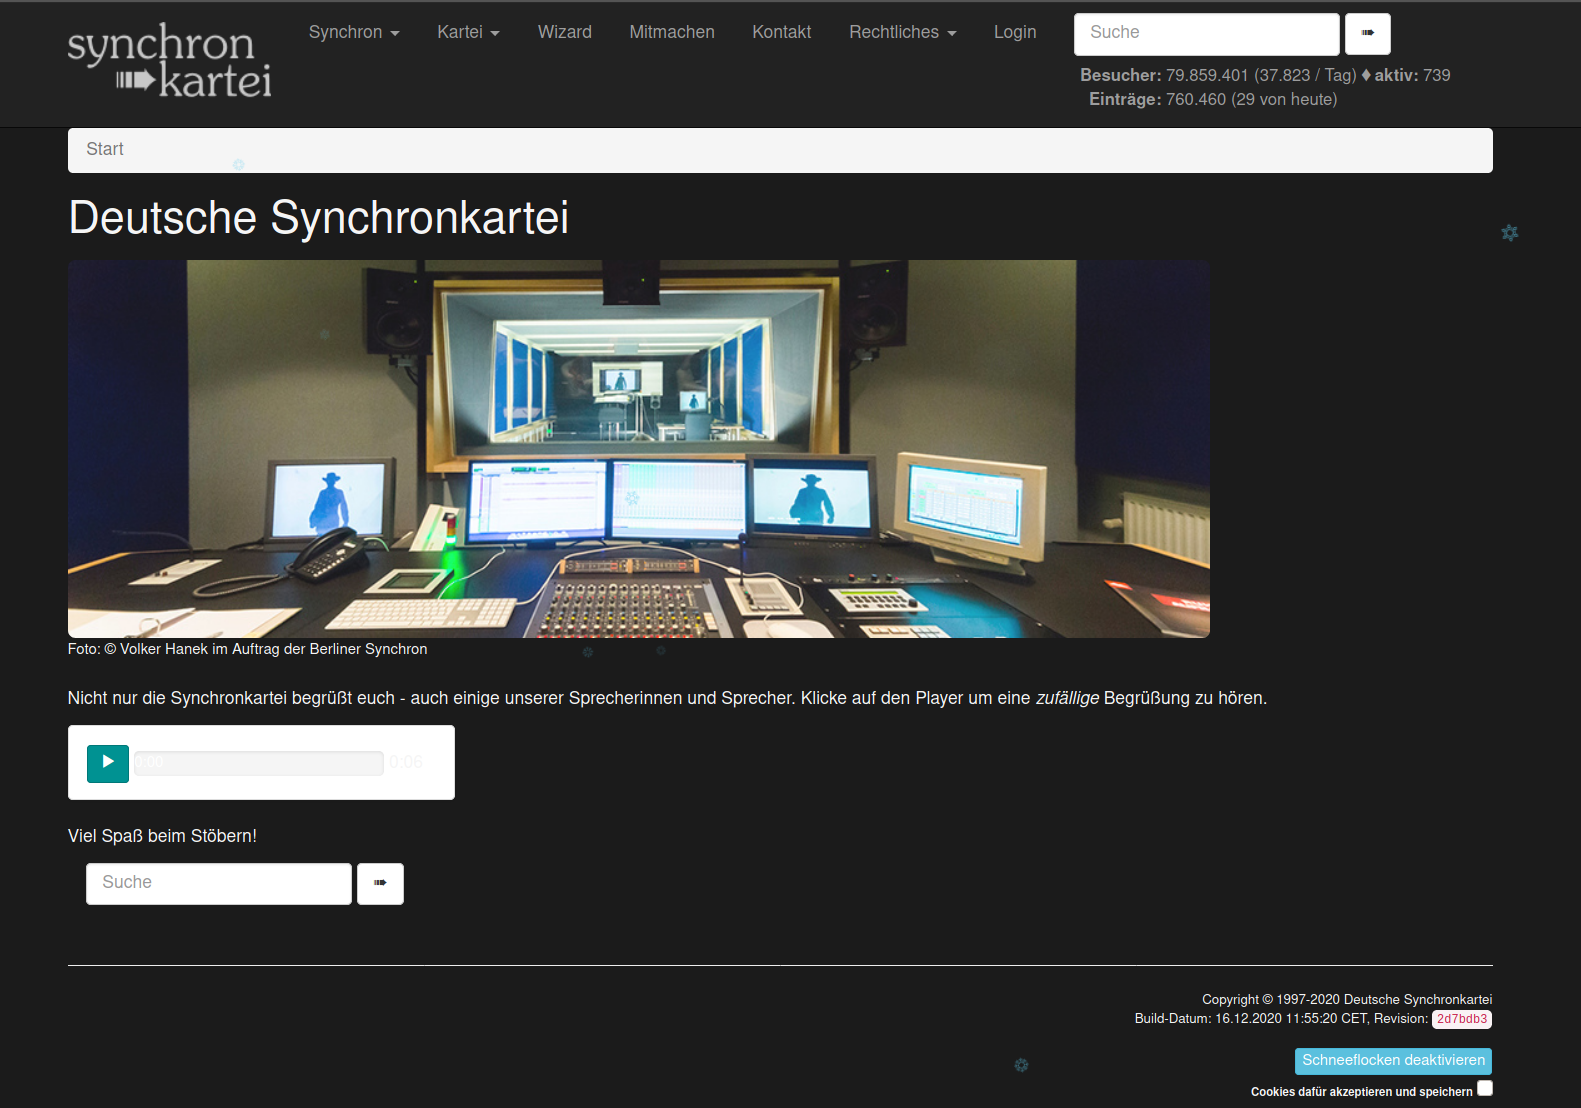Screen dimensions: 1581x1108
Task: Click the synchron kartei logo
Action: click(x=169, y=62)
